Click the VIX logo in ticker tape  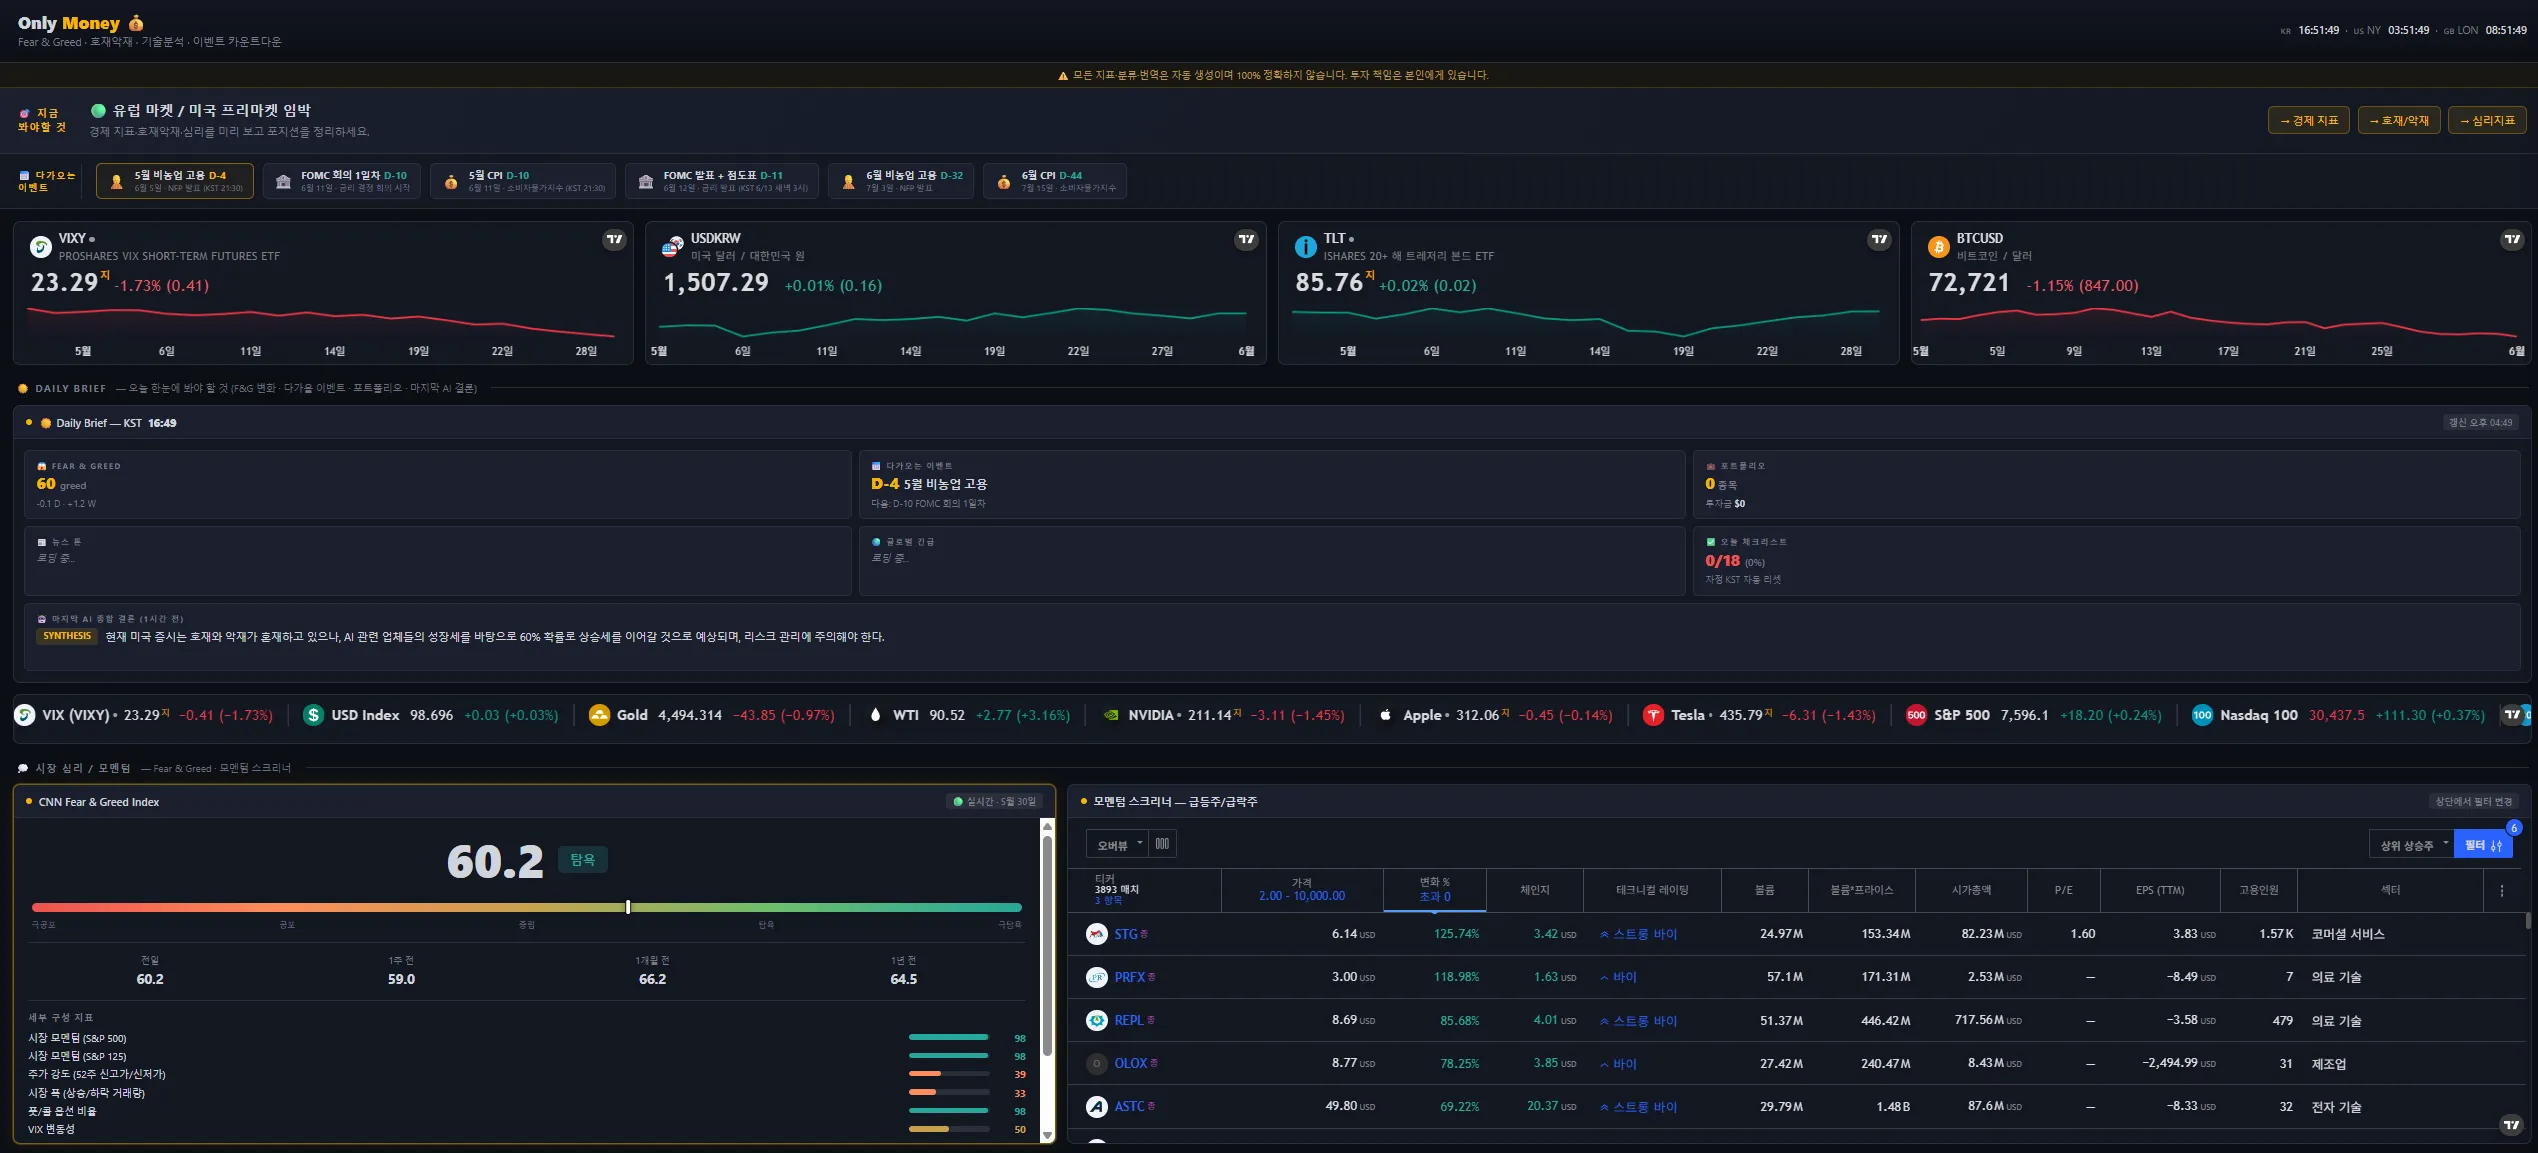tap(25, 715)
